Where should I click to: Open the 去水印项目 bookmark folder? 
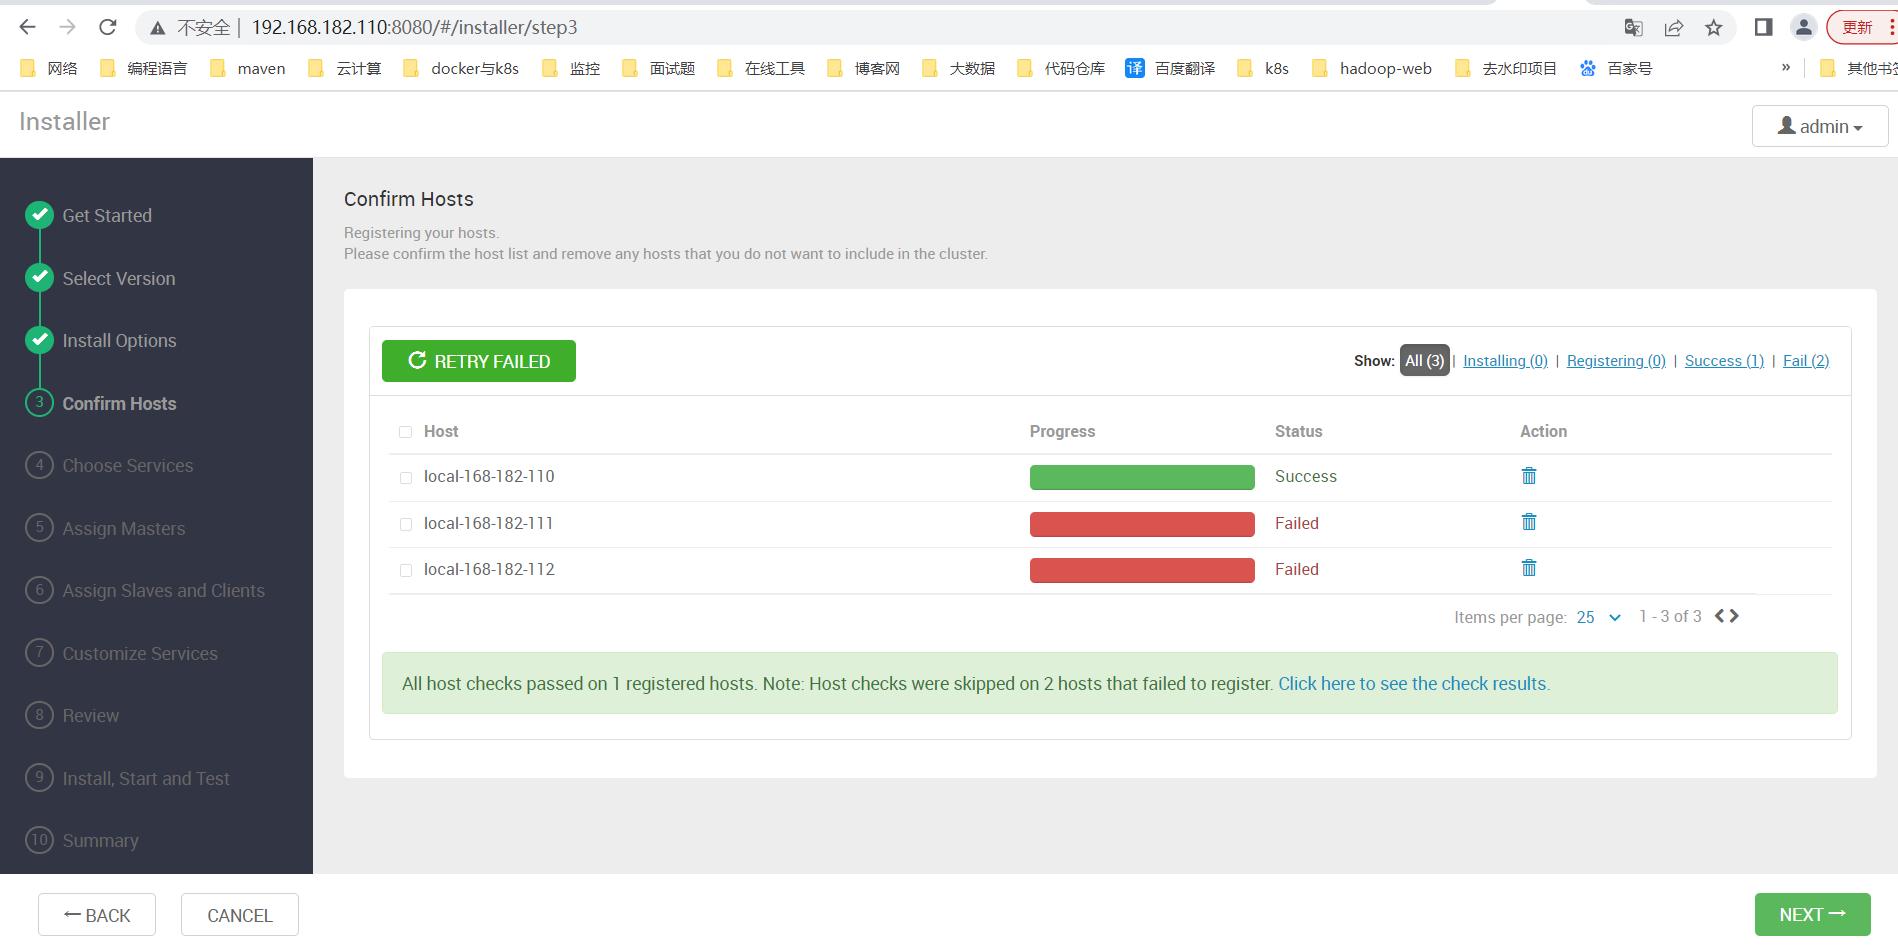click(x=1506, y=68)
